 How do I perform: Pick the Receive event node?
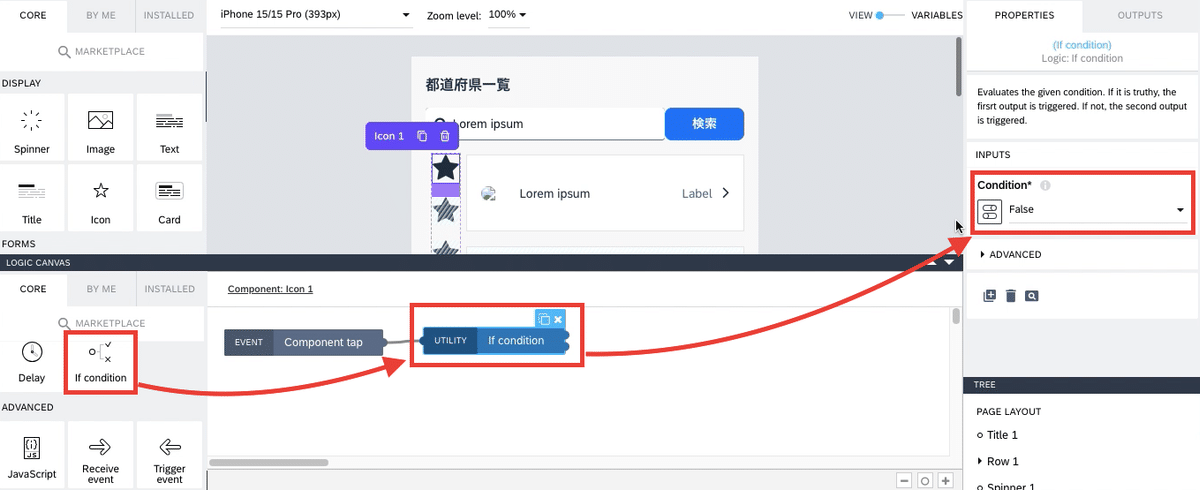click(x=100, y=456)
